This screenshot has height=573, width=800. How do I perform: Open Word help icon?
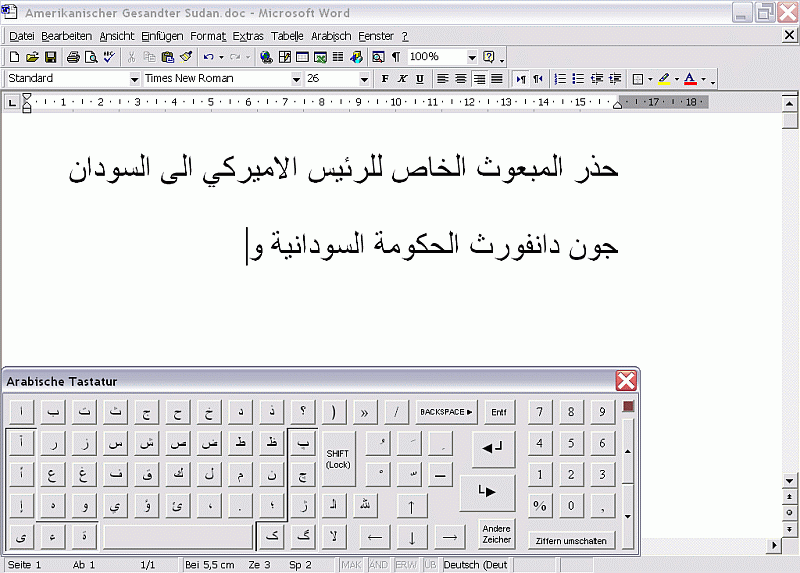(488, 57)
